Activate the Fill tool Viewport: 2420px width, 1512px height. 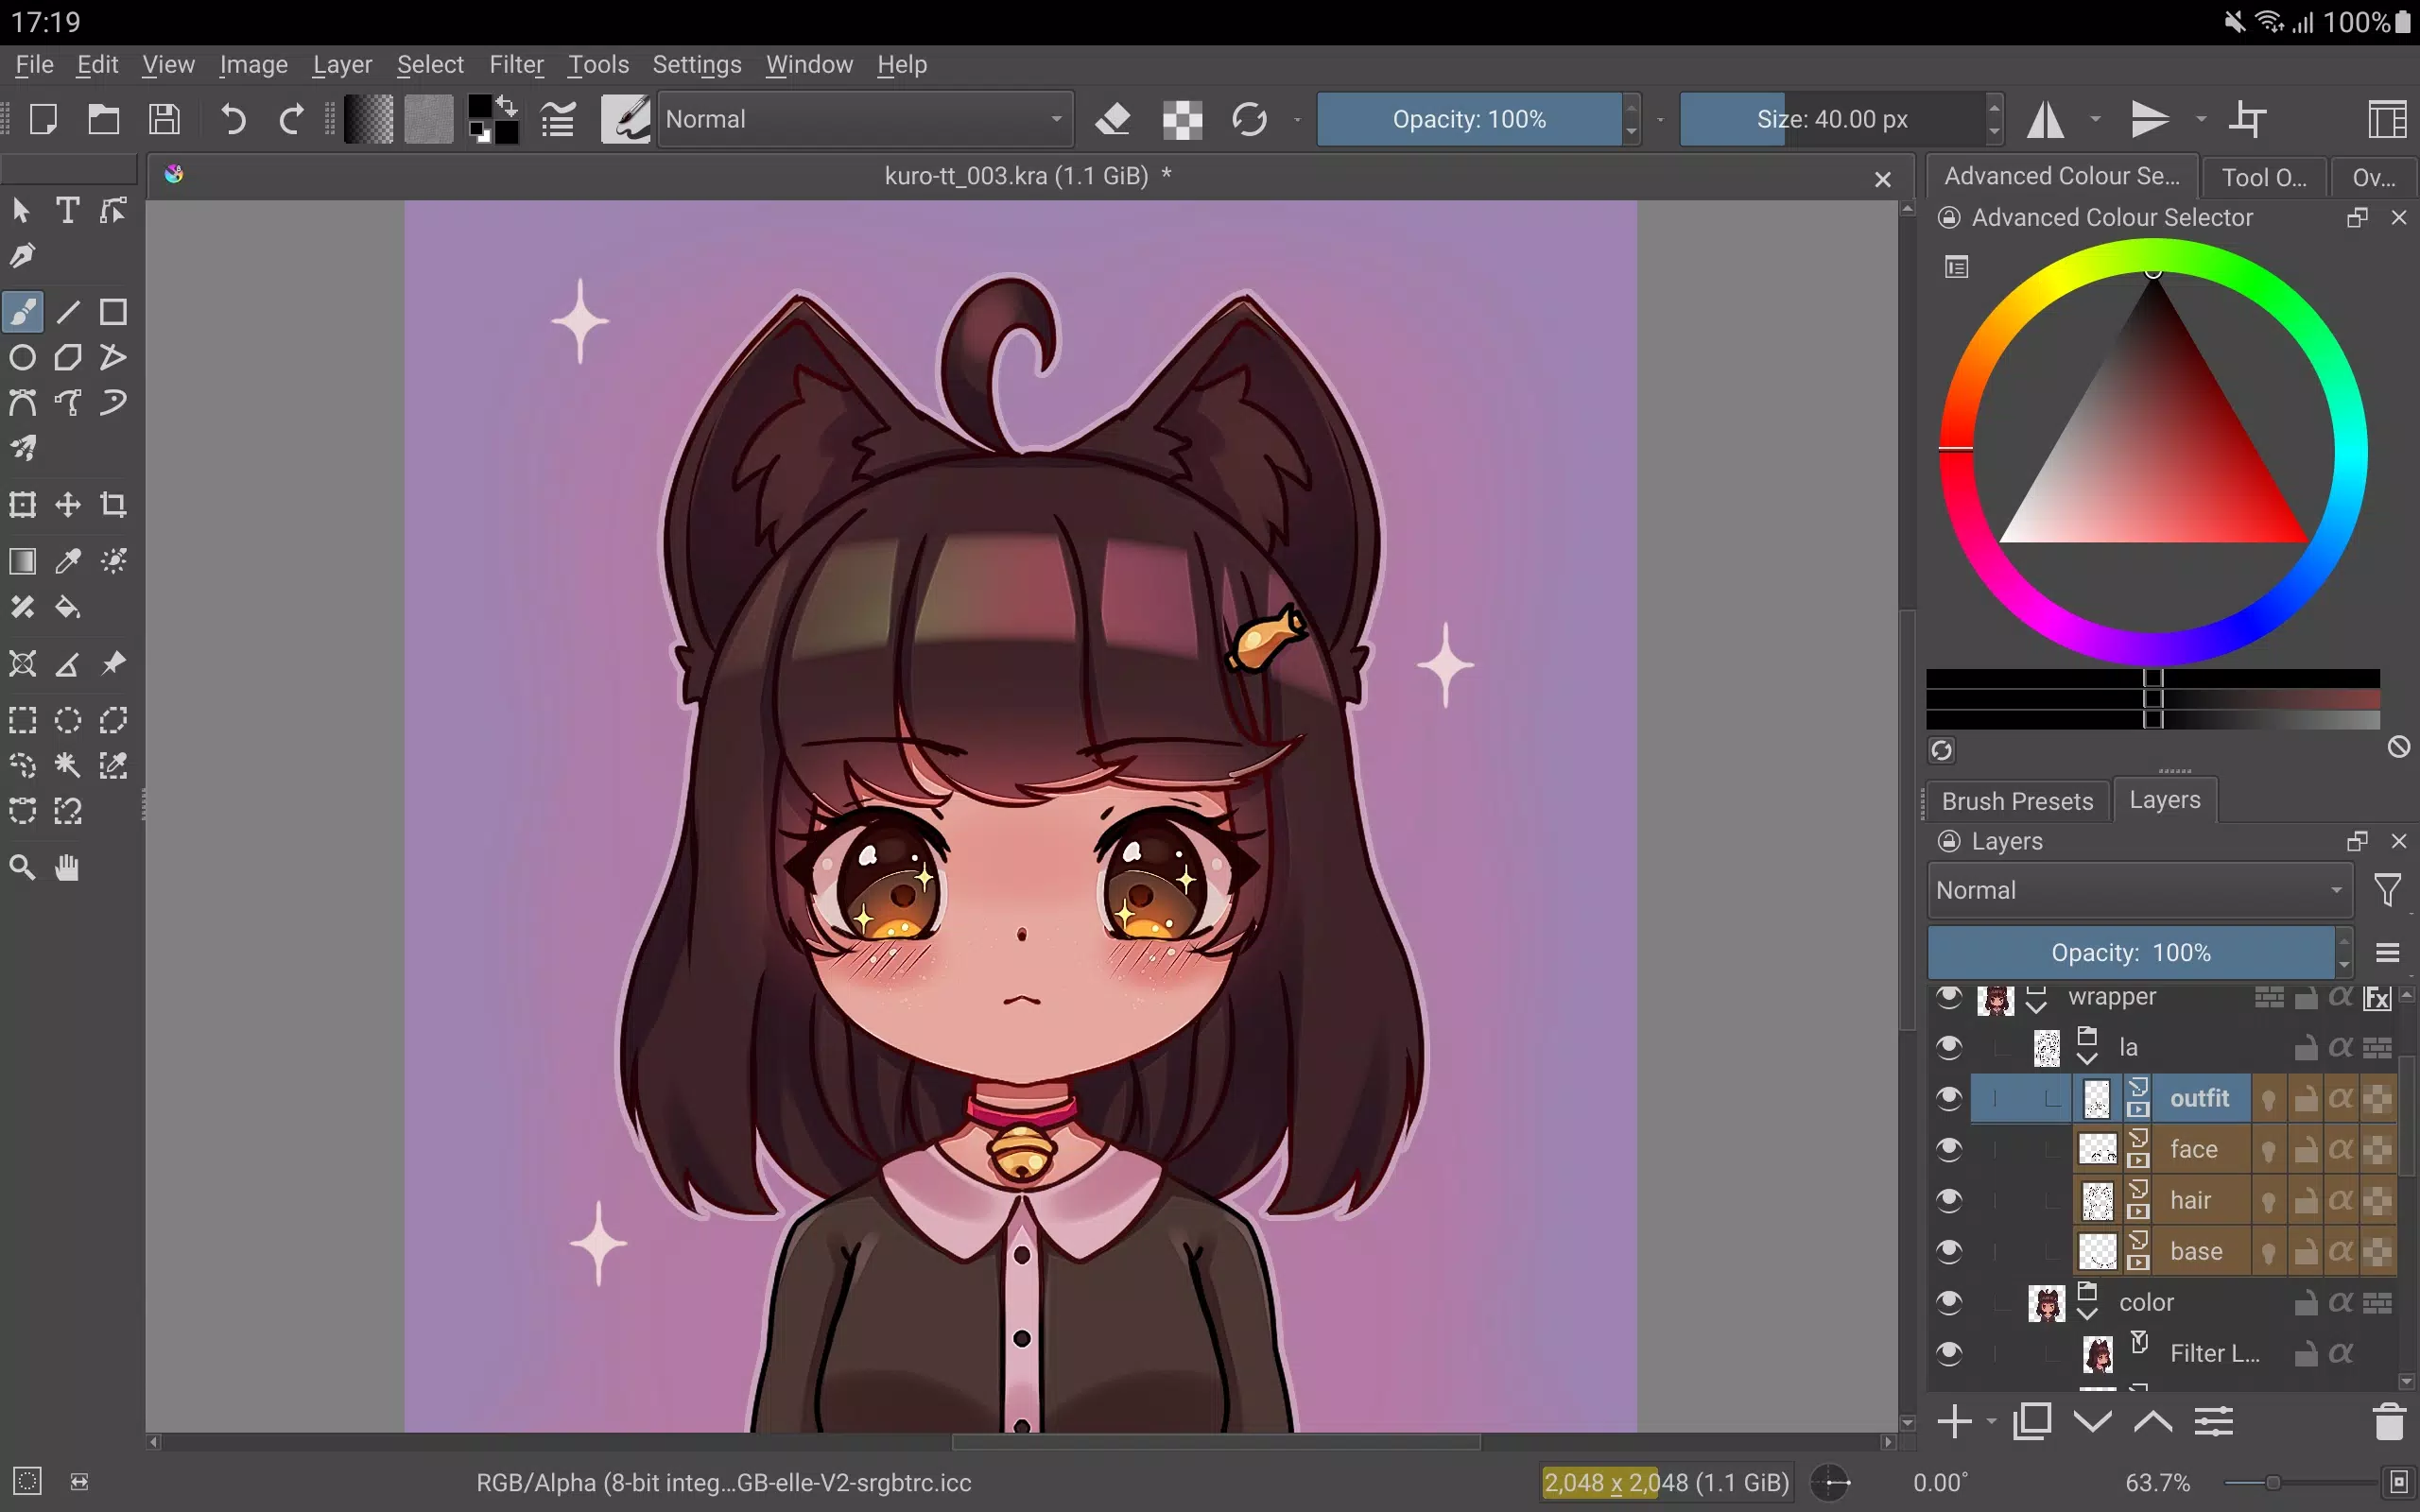pos(67,607)
